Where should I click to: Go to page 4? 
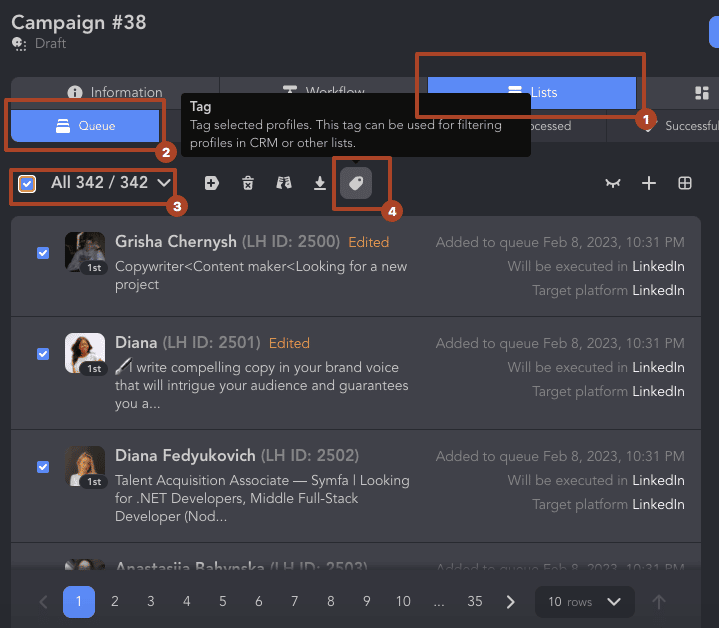tap(187, 602)
